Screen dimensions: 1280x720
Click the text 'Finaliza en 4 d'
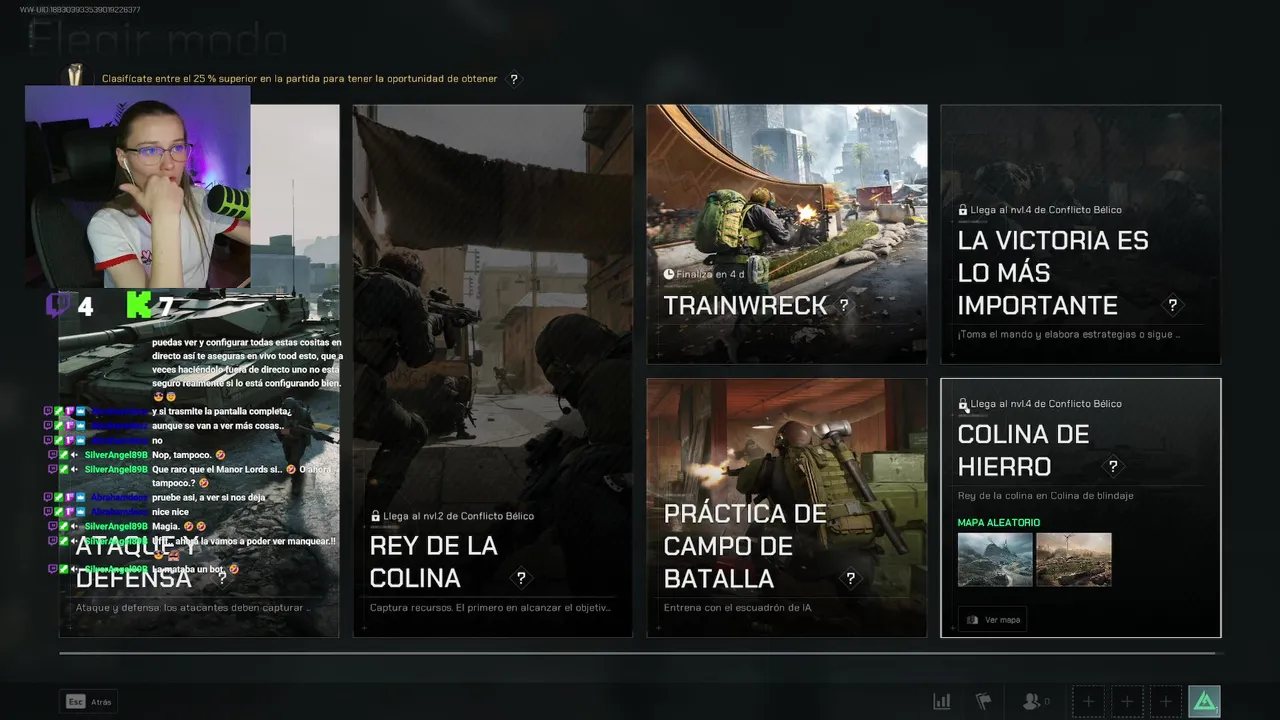coord(710,274)
